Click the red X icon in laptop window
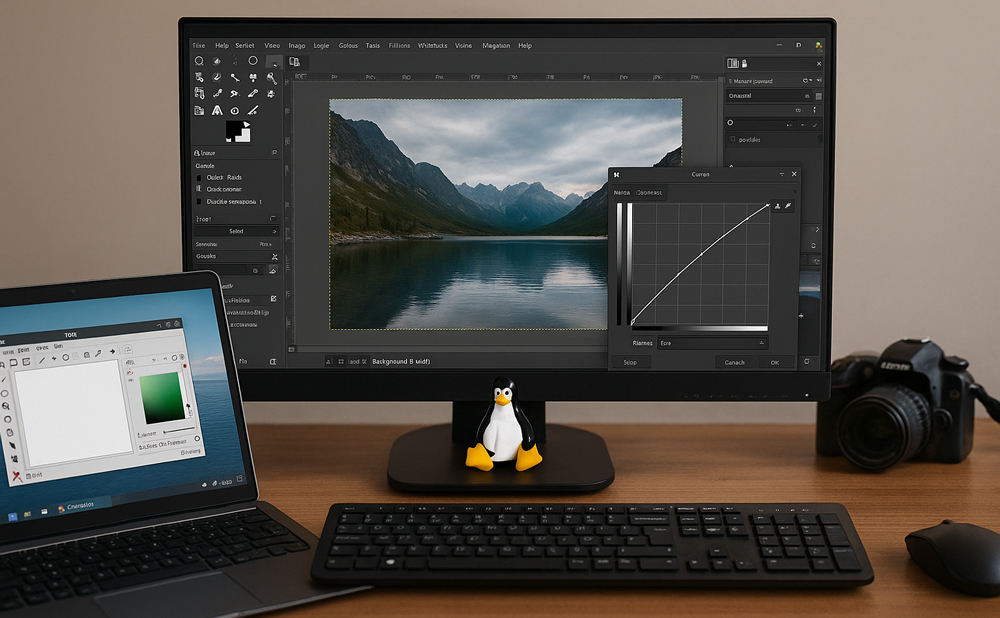Viewport: 1000px width, 618px height. [x=17, y=476]
